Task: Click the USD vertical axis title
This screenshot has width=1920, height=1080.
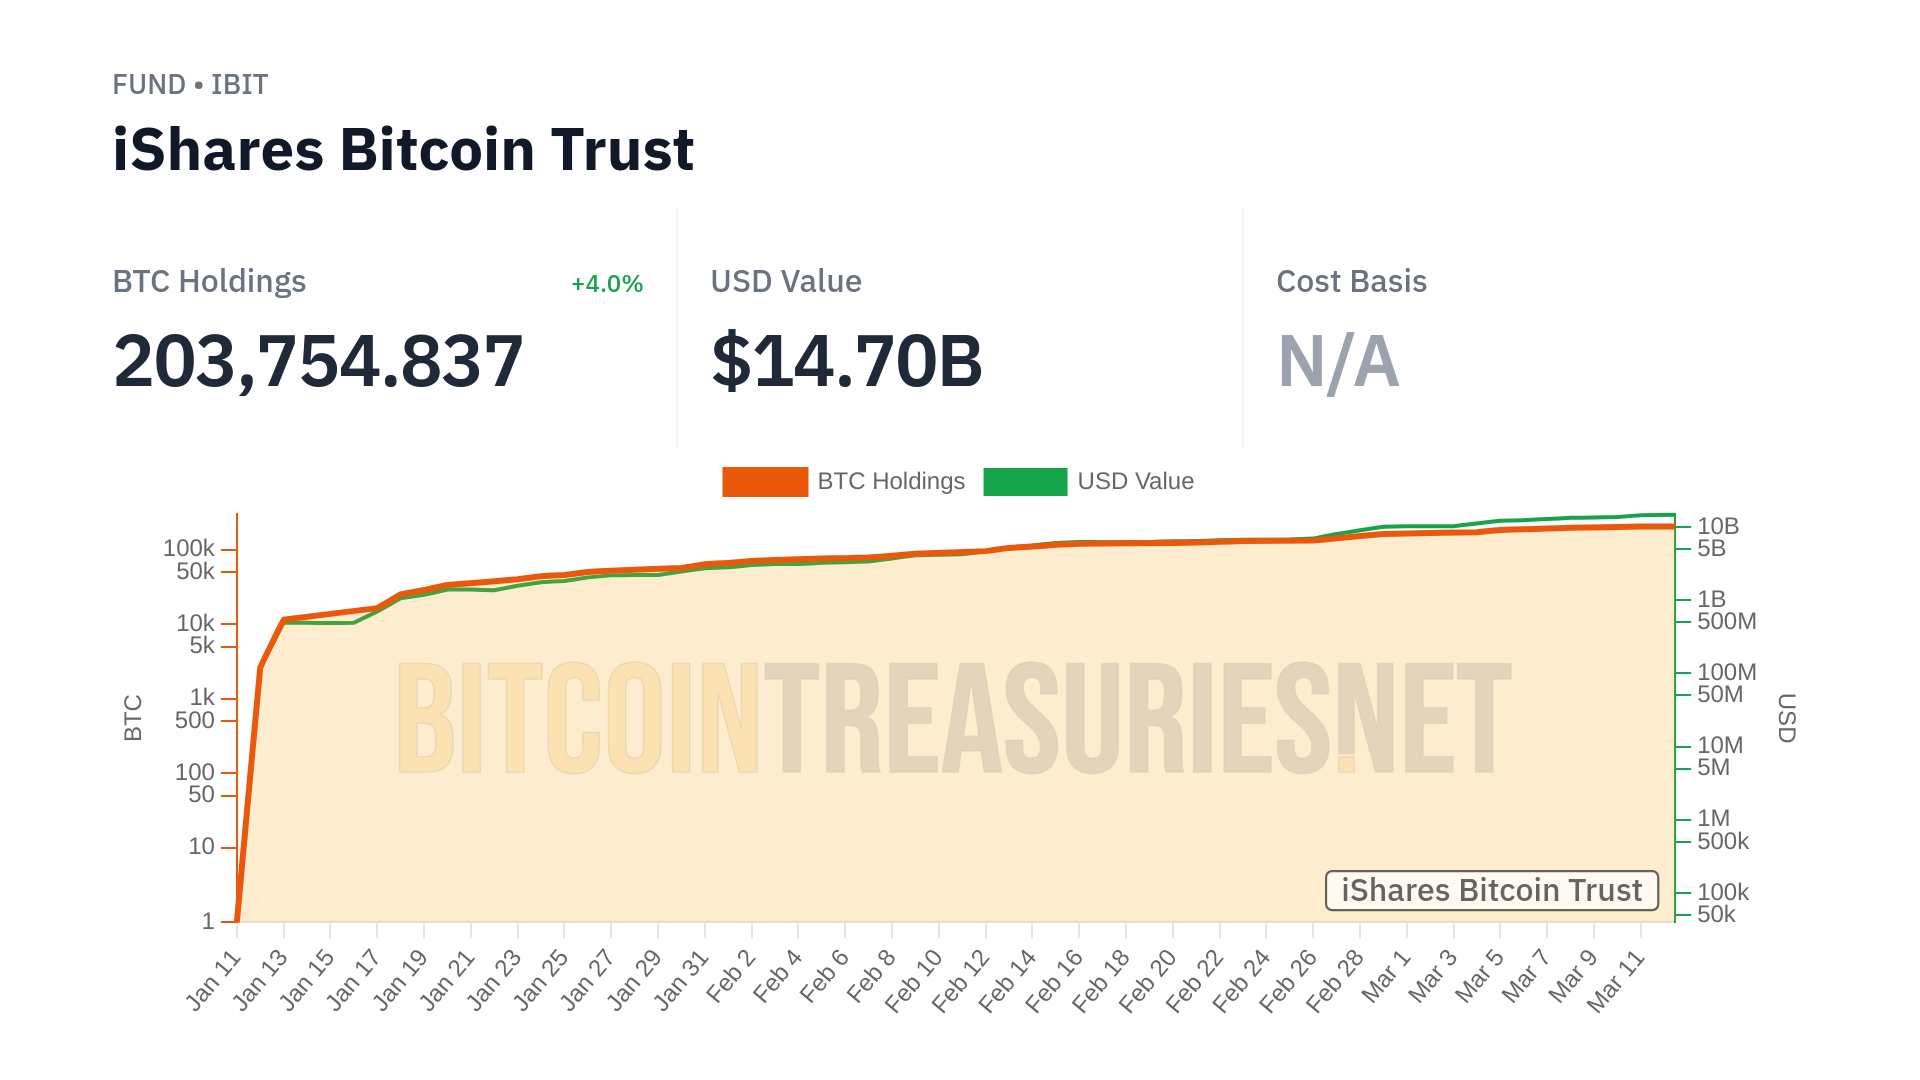Action: [x=1786, y=718]
